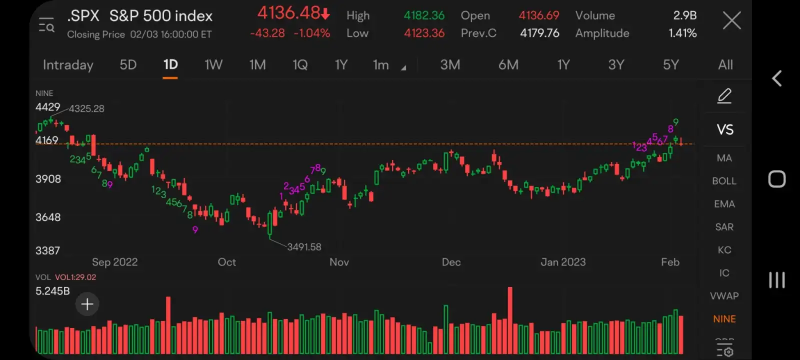800x360 pixels.
Task: Set range to All
Action: tap(725, 65)
